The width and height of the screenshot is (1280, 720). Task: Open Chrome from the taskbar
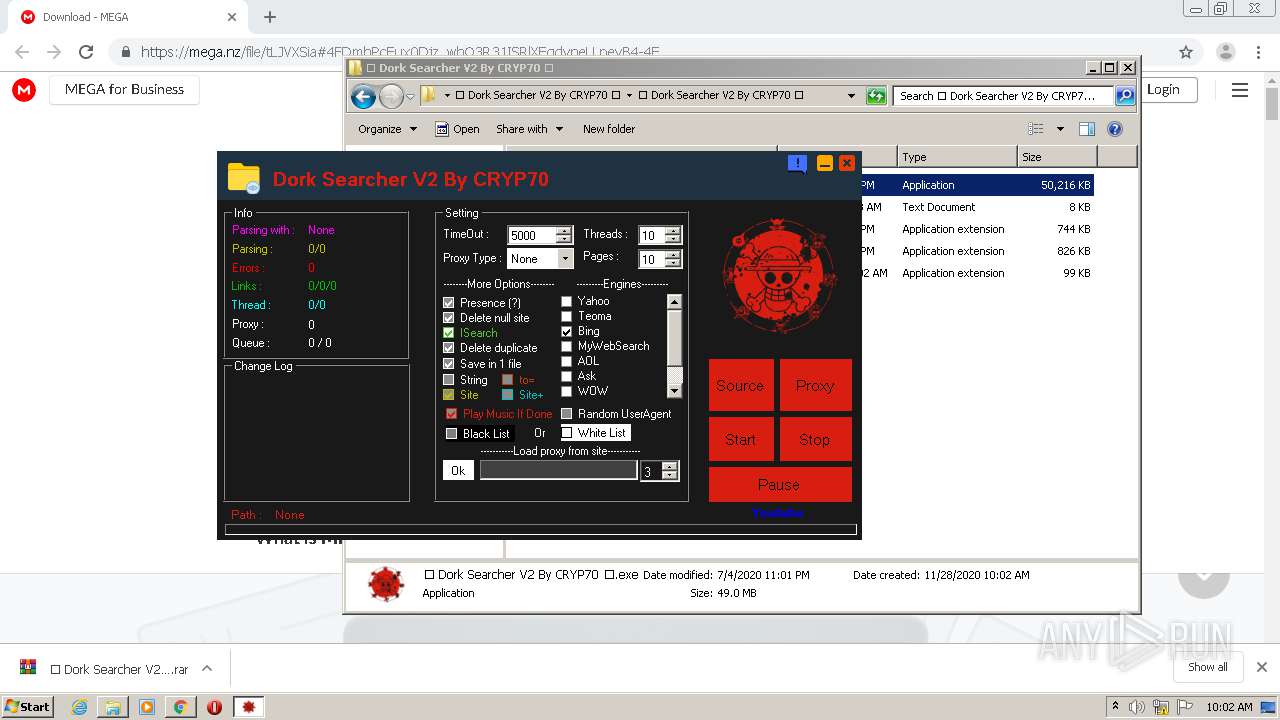(180, 707)
